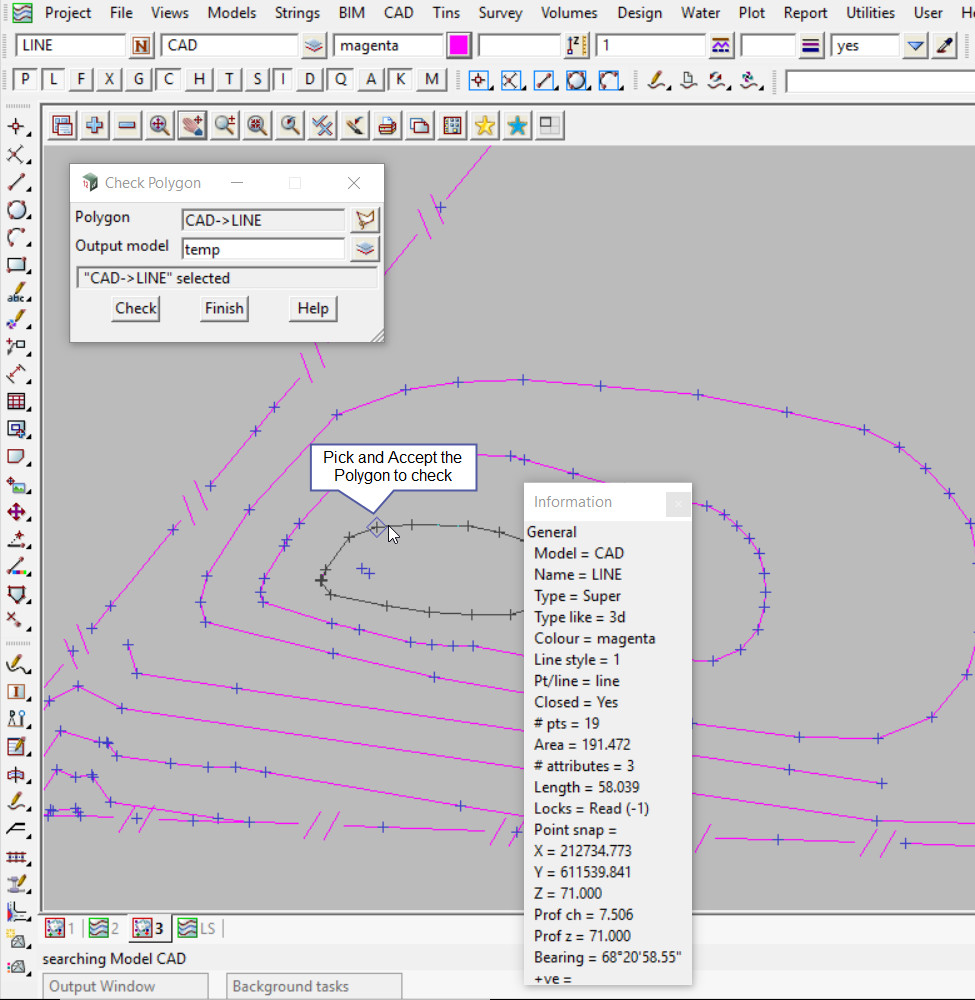Toggle the G snap button

tap(139, 80)
